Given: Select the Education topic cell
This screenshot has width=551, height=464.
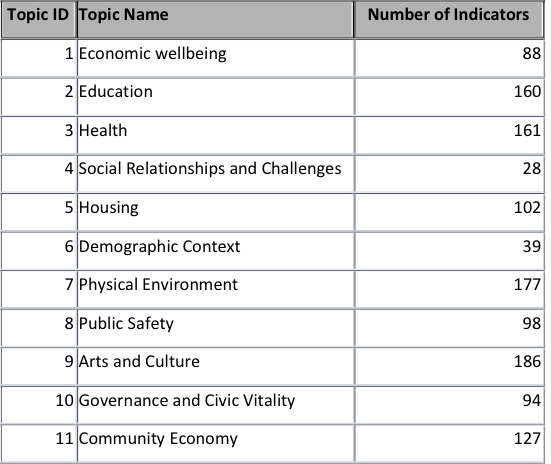Looking at the screenshot, I should tap(215, 97).
